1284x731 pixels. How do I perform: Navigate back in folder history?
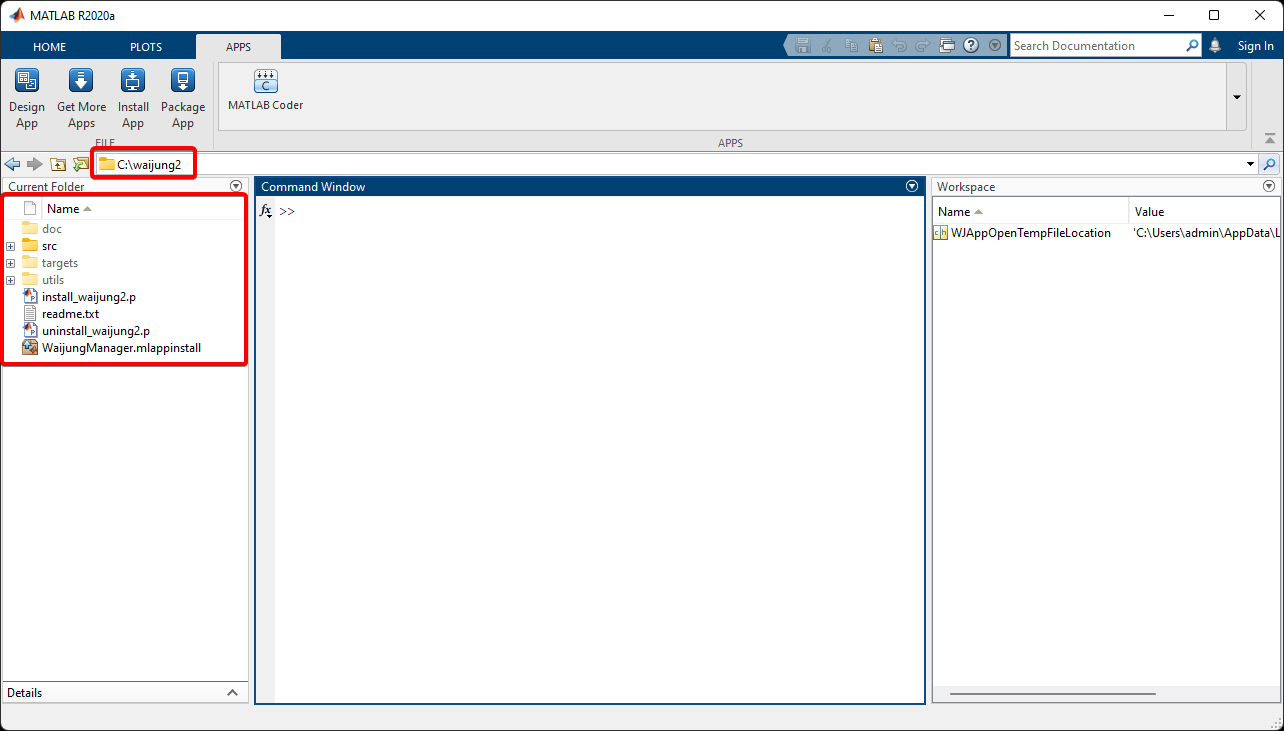[13, 164]
